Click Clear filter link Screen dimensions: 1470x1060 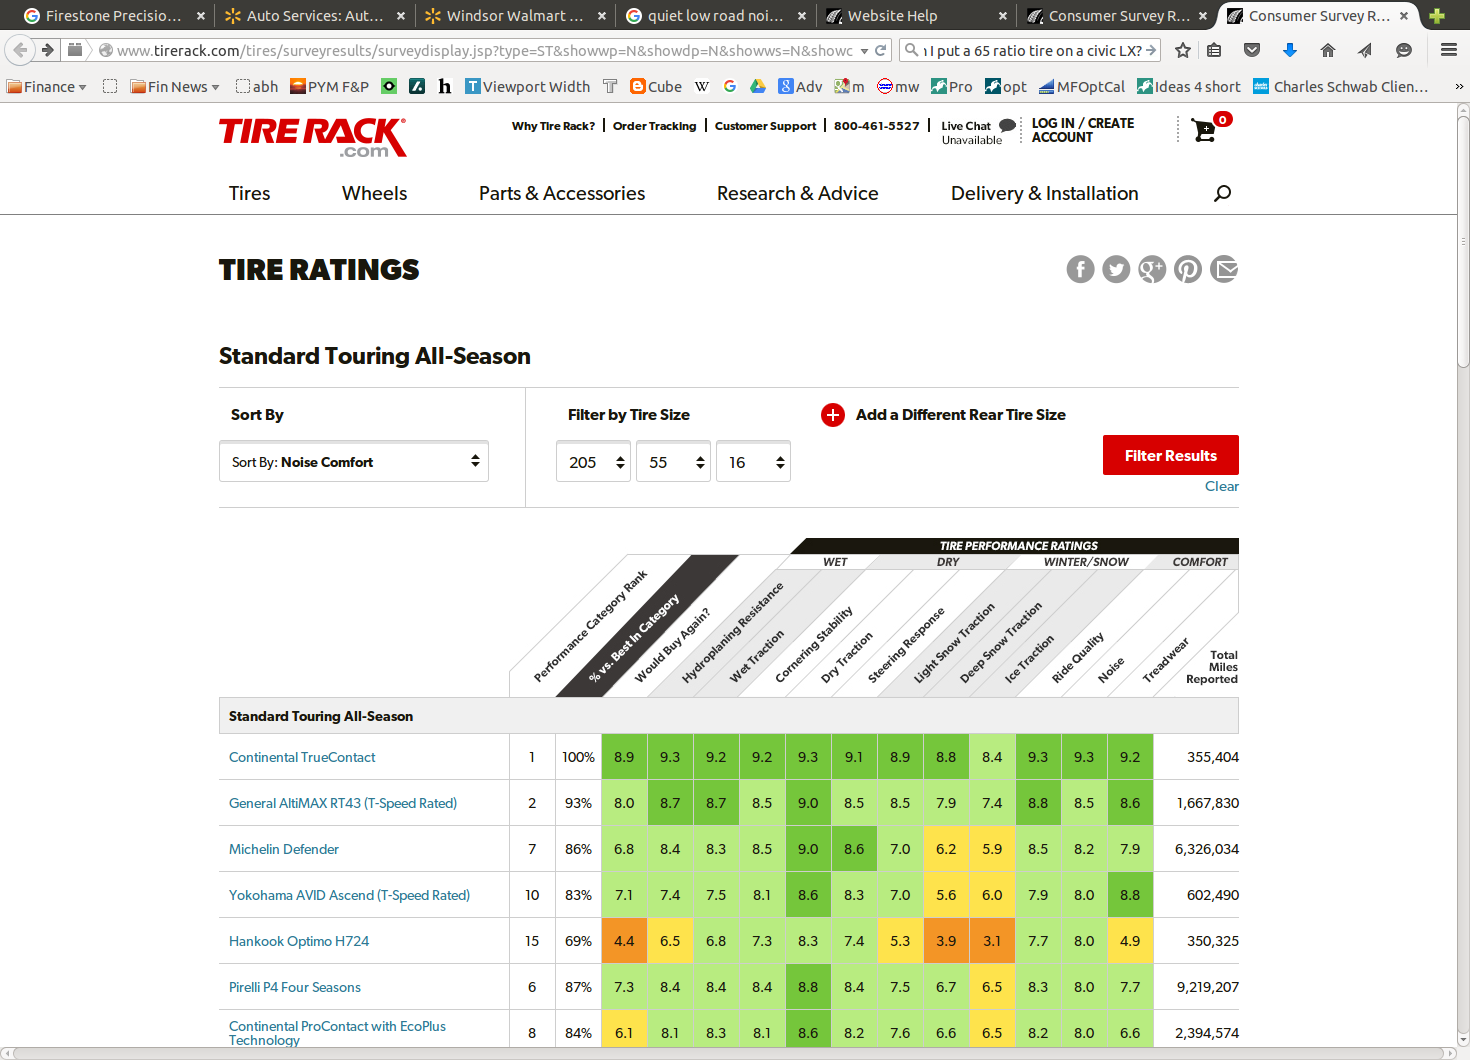point(1221,486)
